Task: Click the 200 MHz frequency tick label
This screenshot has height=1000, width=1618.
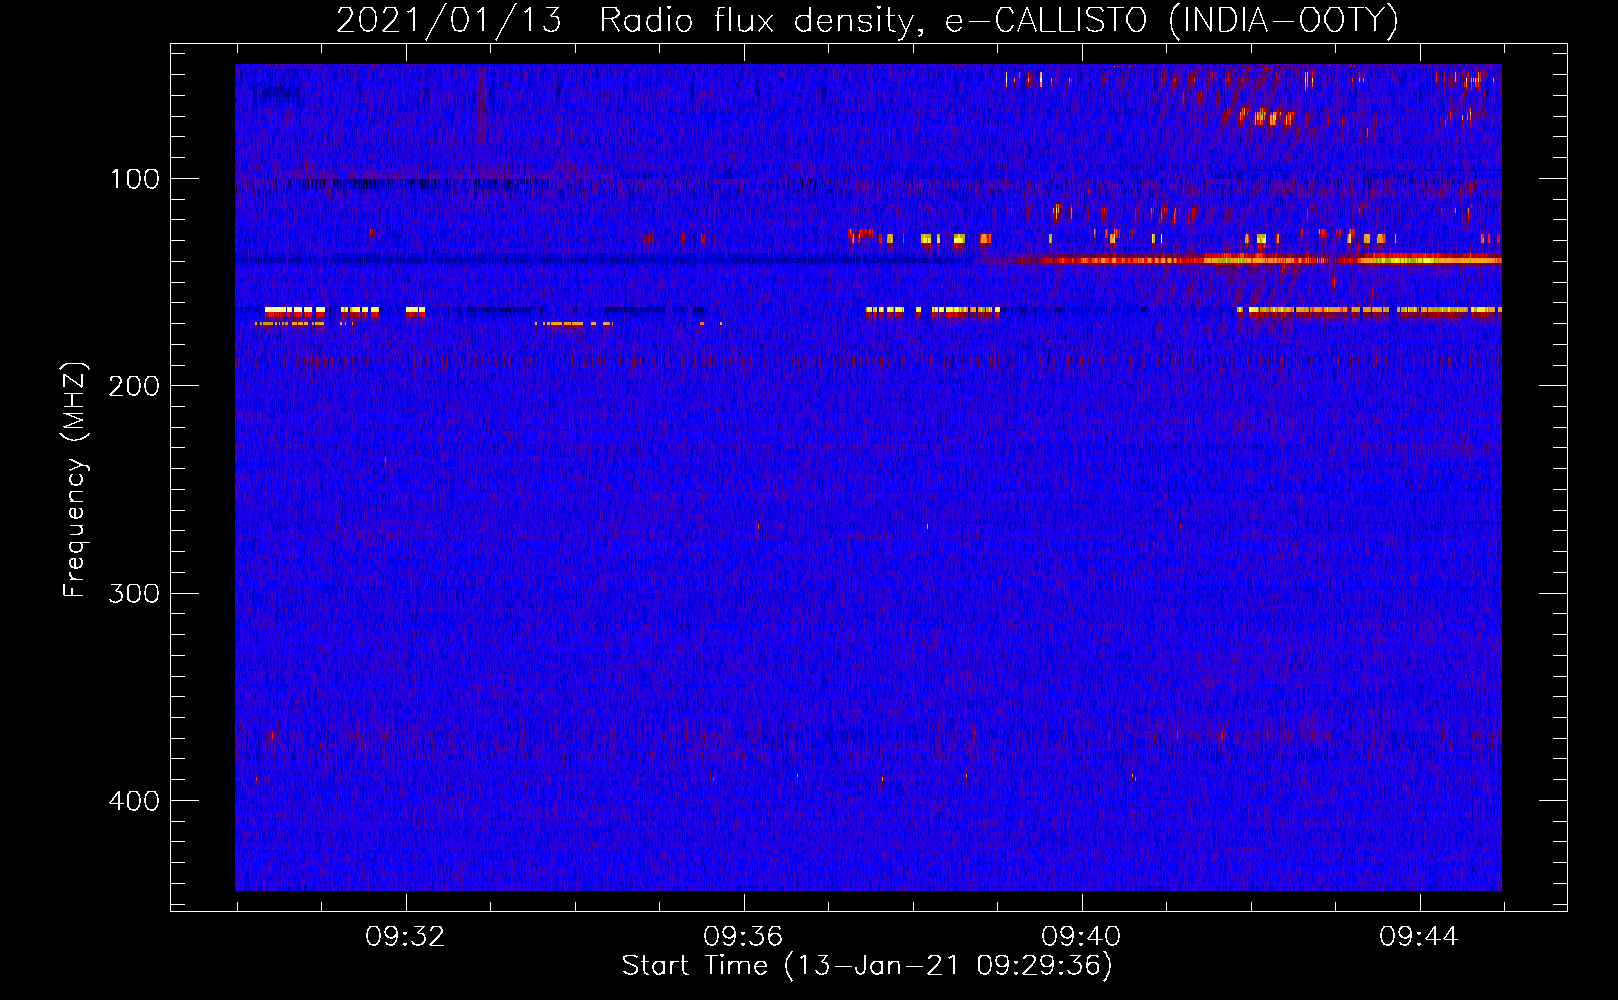Action: pos(134,386)
